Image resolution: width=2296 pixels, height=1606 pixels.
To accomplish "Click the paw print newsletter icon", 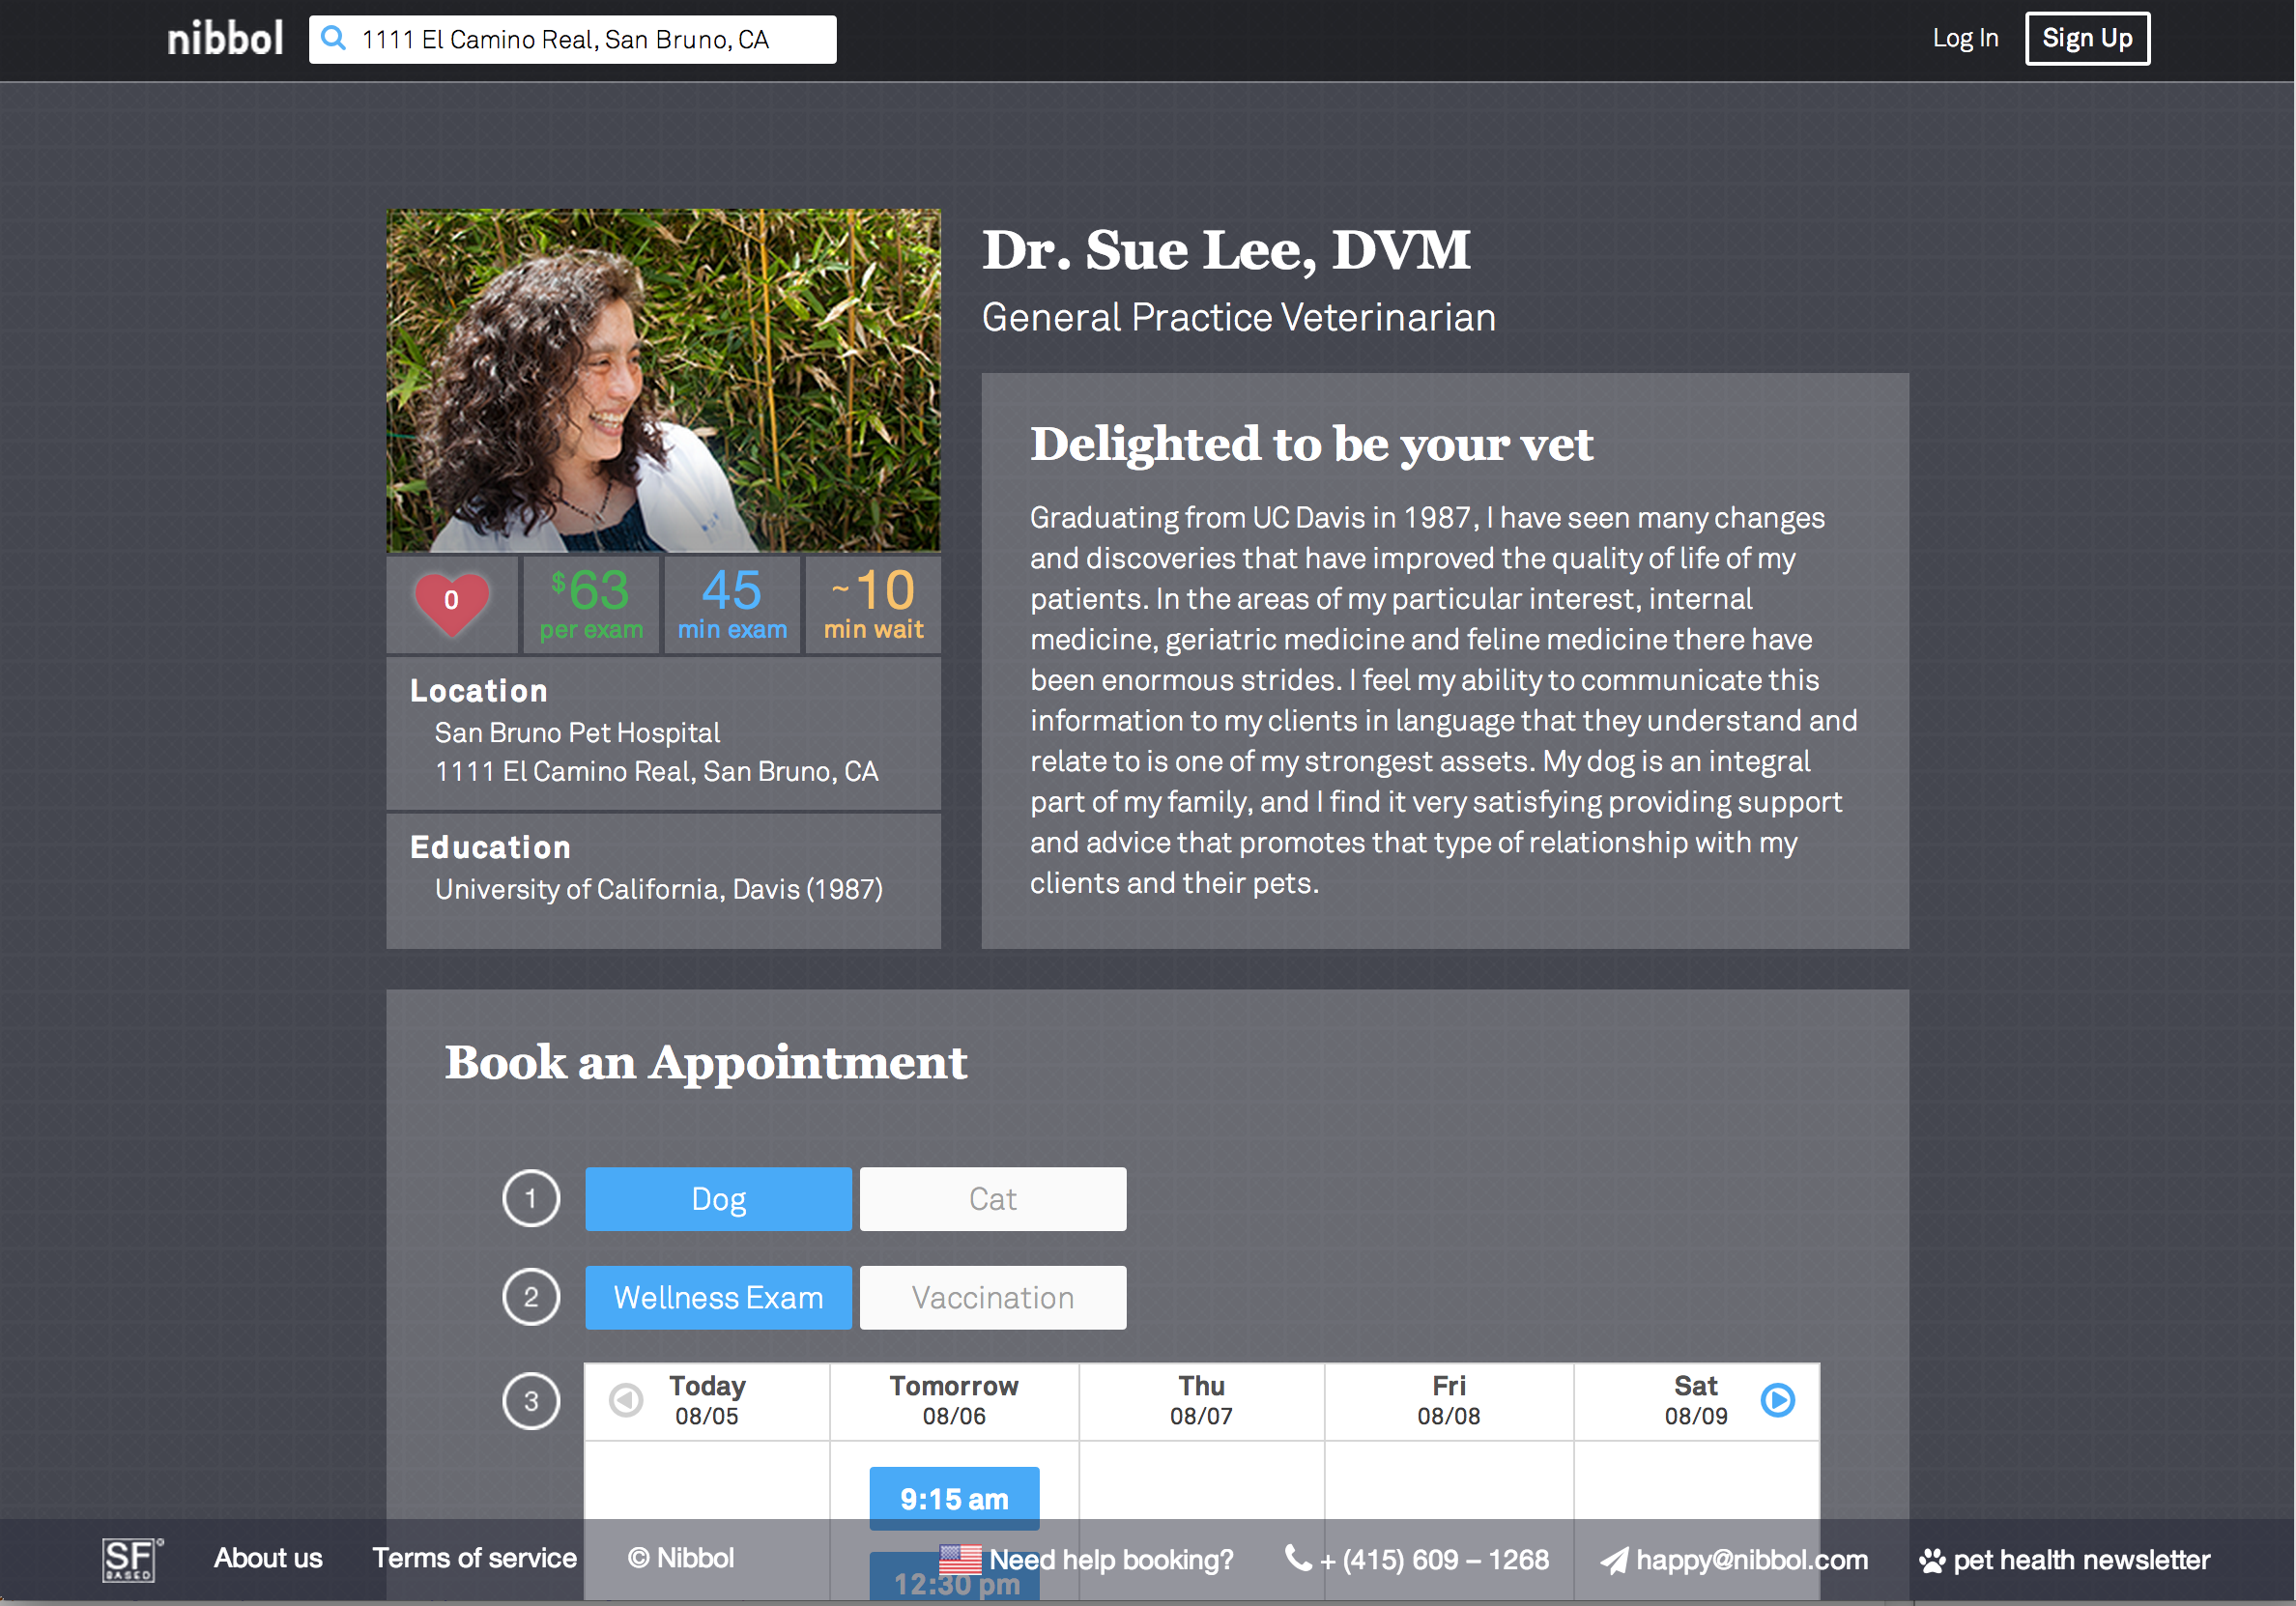I will click(x=1931, y=1559).
